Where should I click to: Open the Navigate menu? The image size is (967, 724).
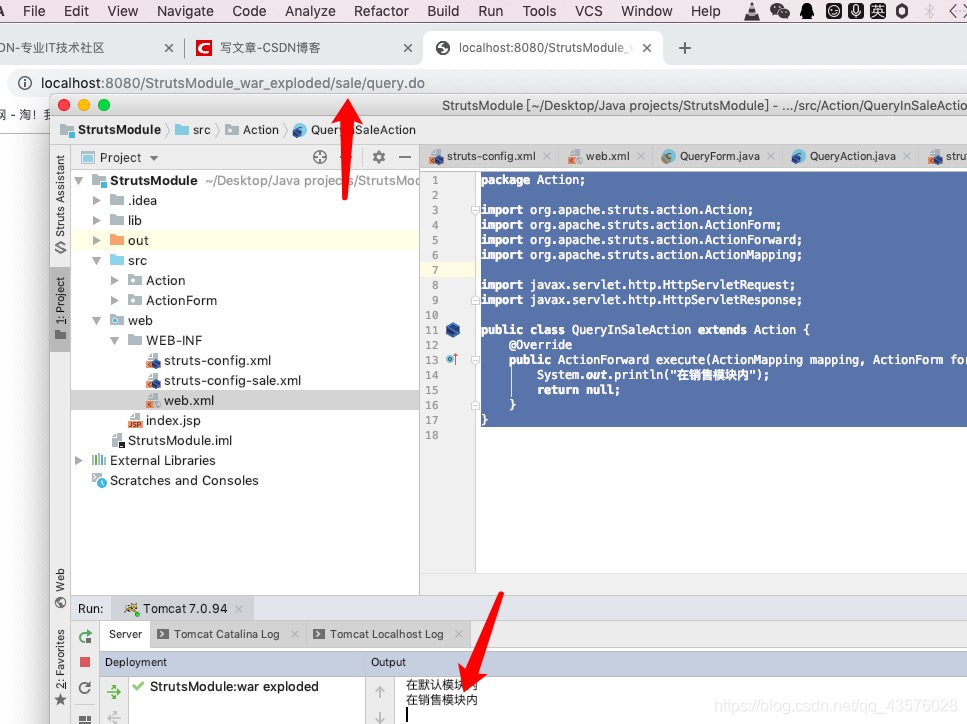pos(185,11)
